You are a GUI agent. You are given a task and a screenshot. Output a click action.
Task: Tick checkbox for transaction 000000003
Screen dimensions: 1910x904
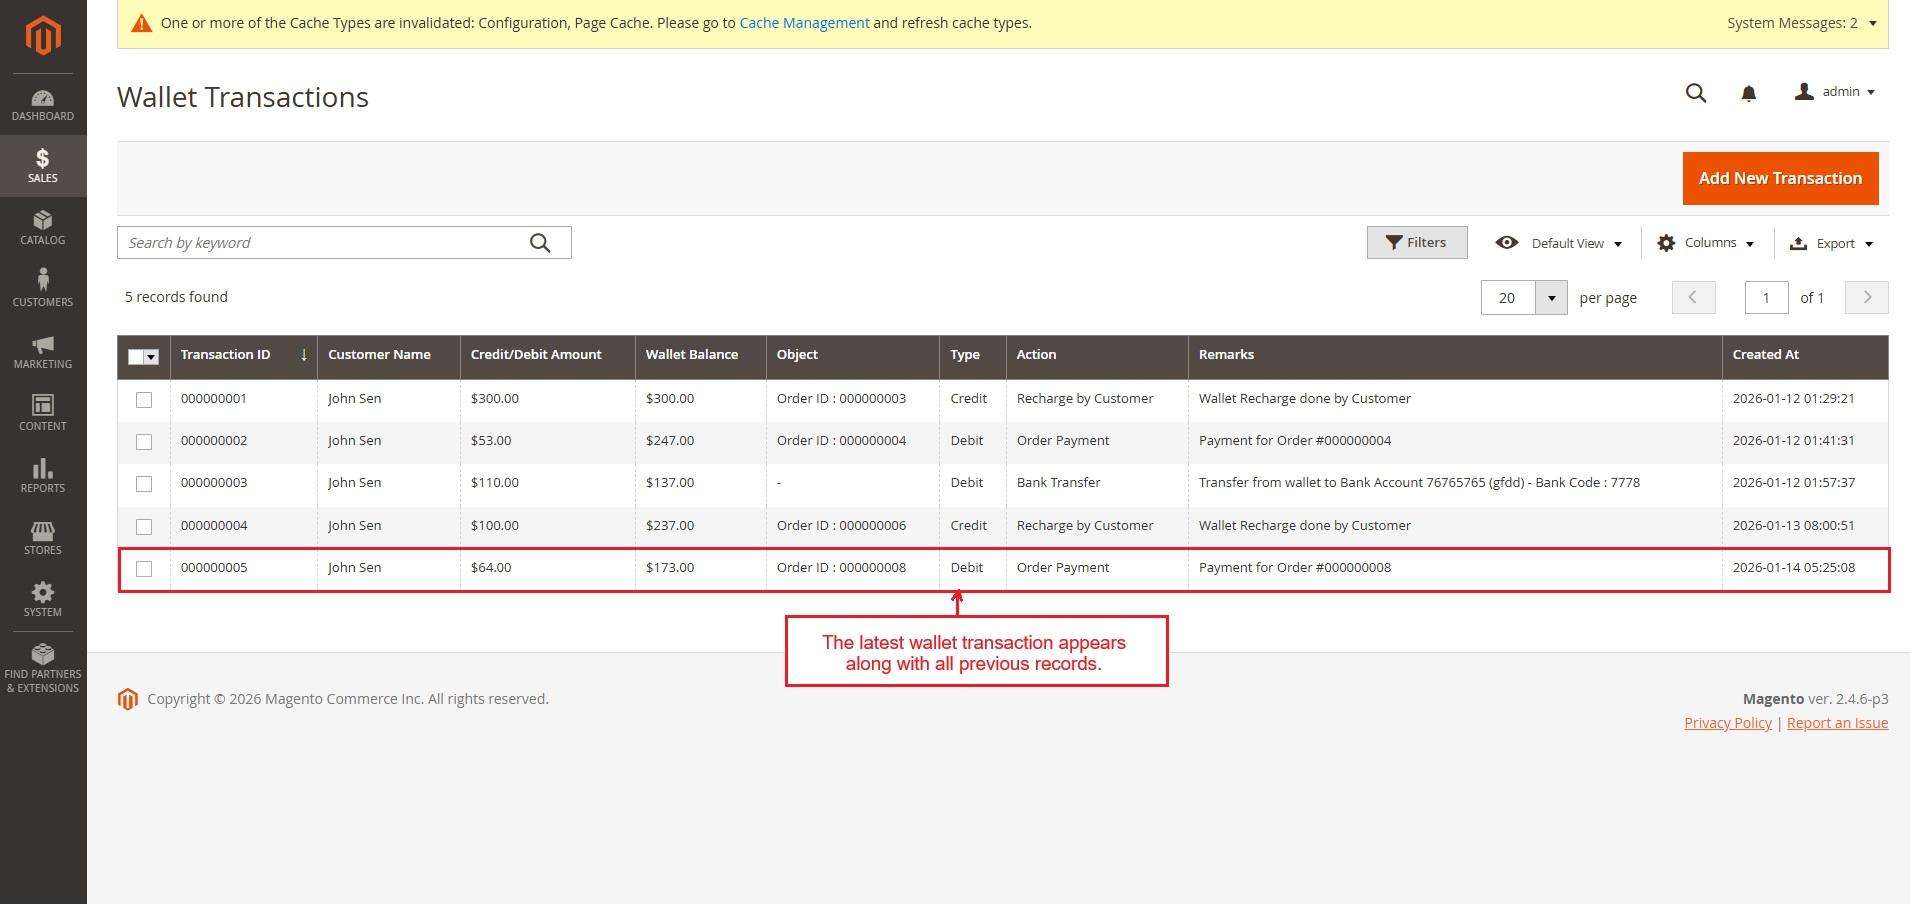(x=144, y=484)
